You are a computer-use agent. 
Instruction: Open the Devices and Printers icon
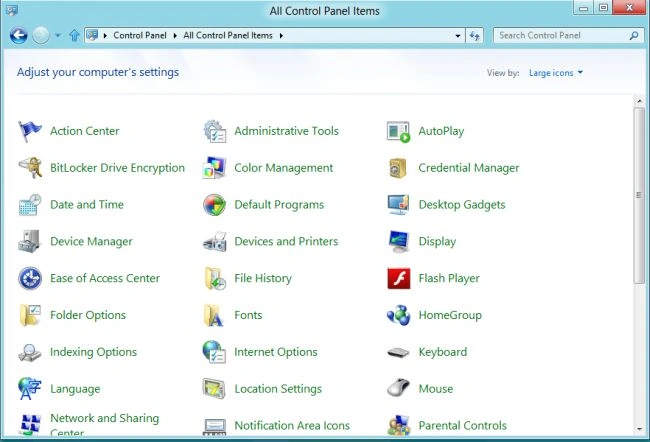point(215,241)
